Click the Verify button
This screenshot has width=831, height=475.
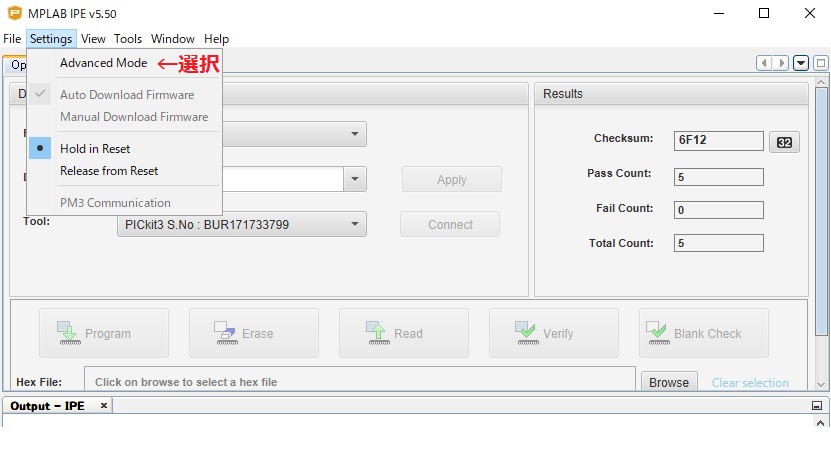554,333
